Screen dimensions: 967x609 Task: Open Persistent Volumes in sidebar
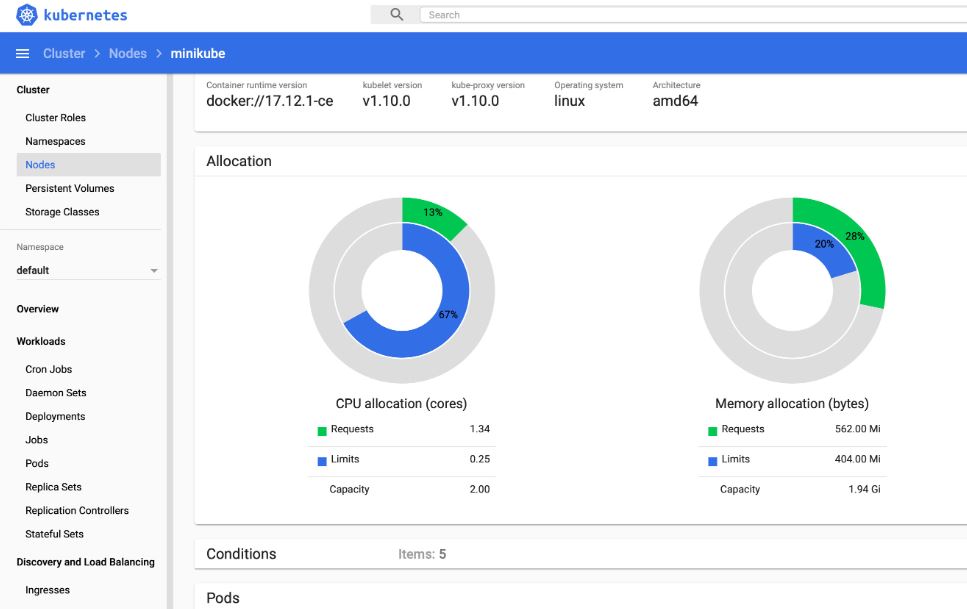coord(70,188)
